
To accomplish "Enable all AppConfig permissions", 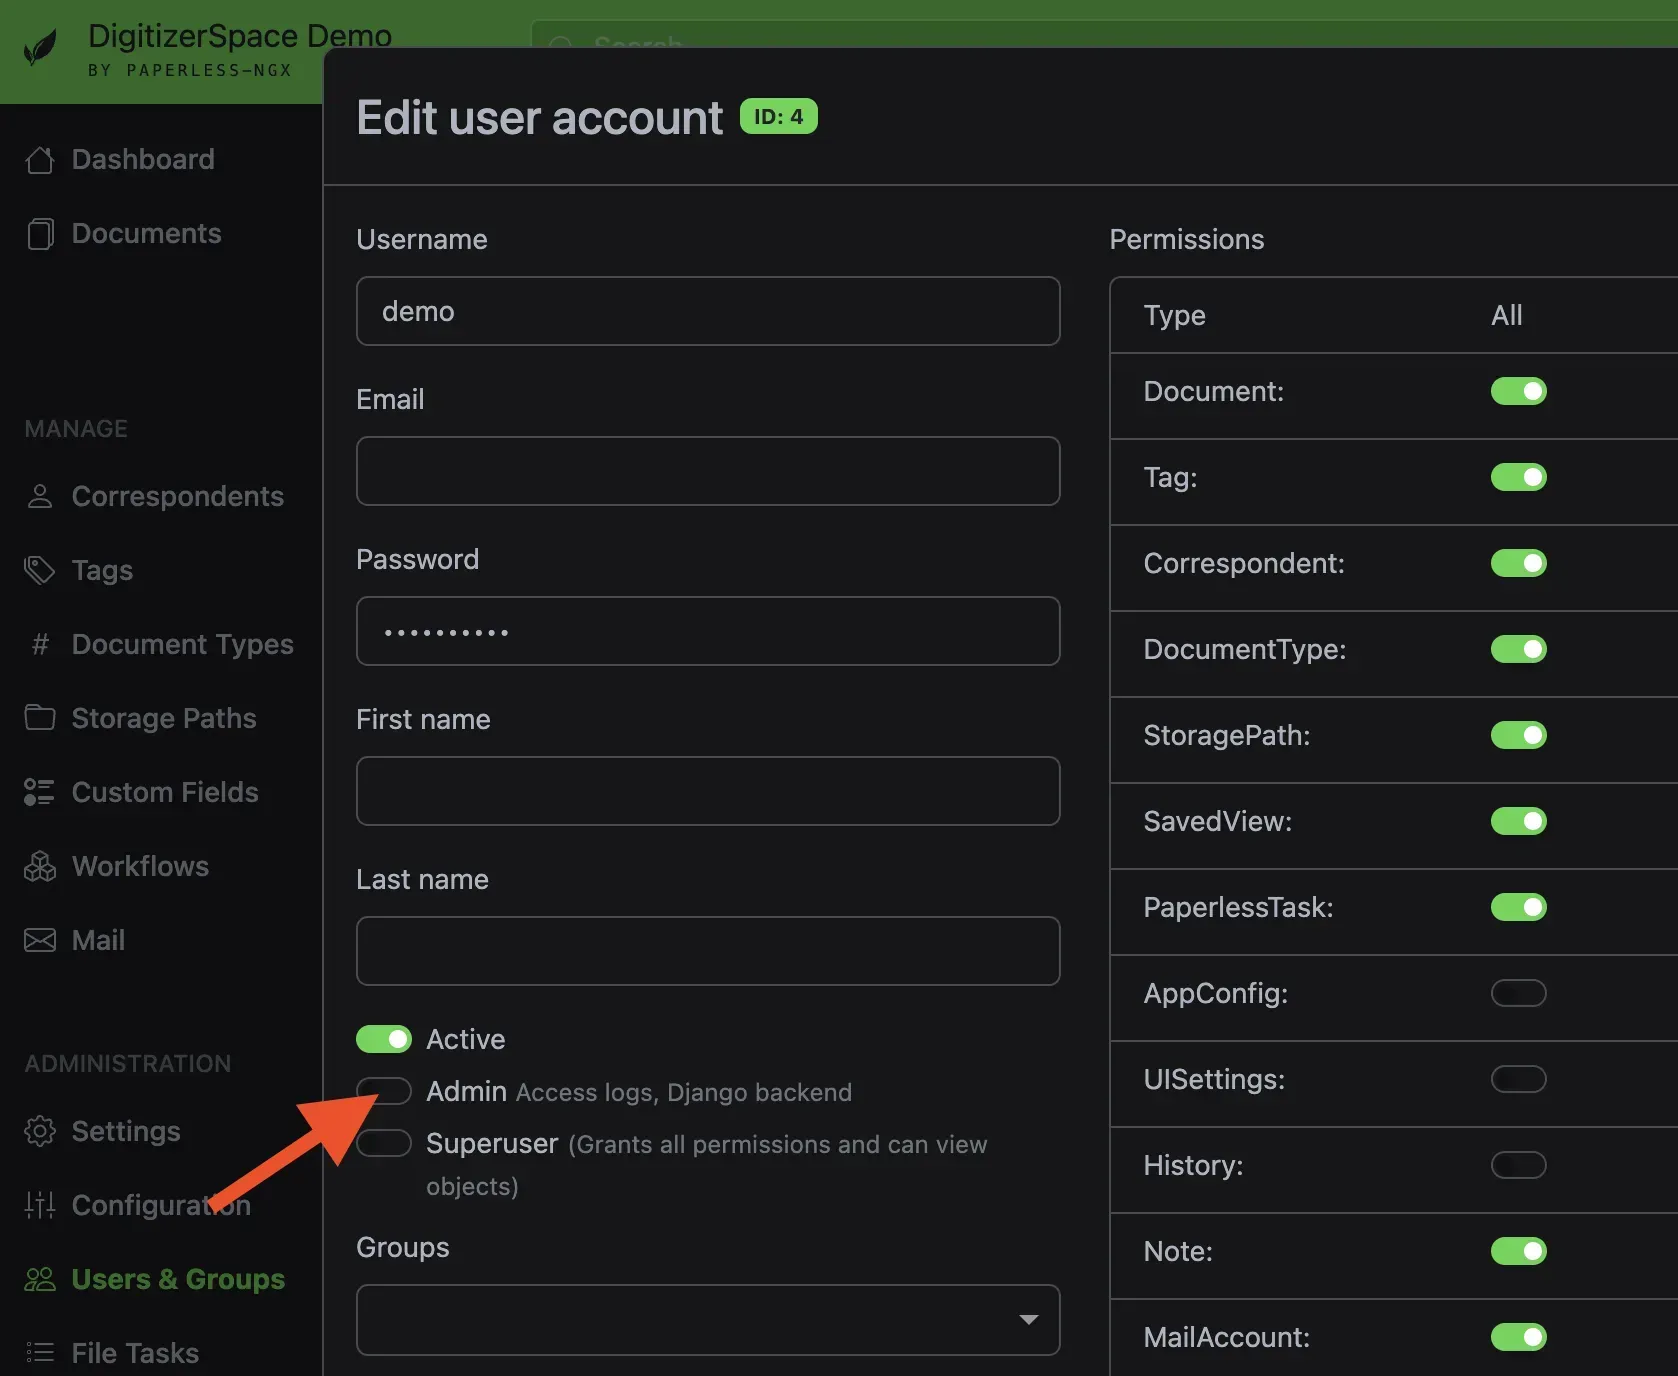I will pos(1518,993).
